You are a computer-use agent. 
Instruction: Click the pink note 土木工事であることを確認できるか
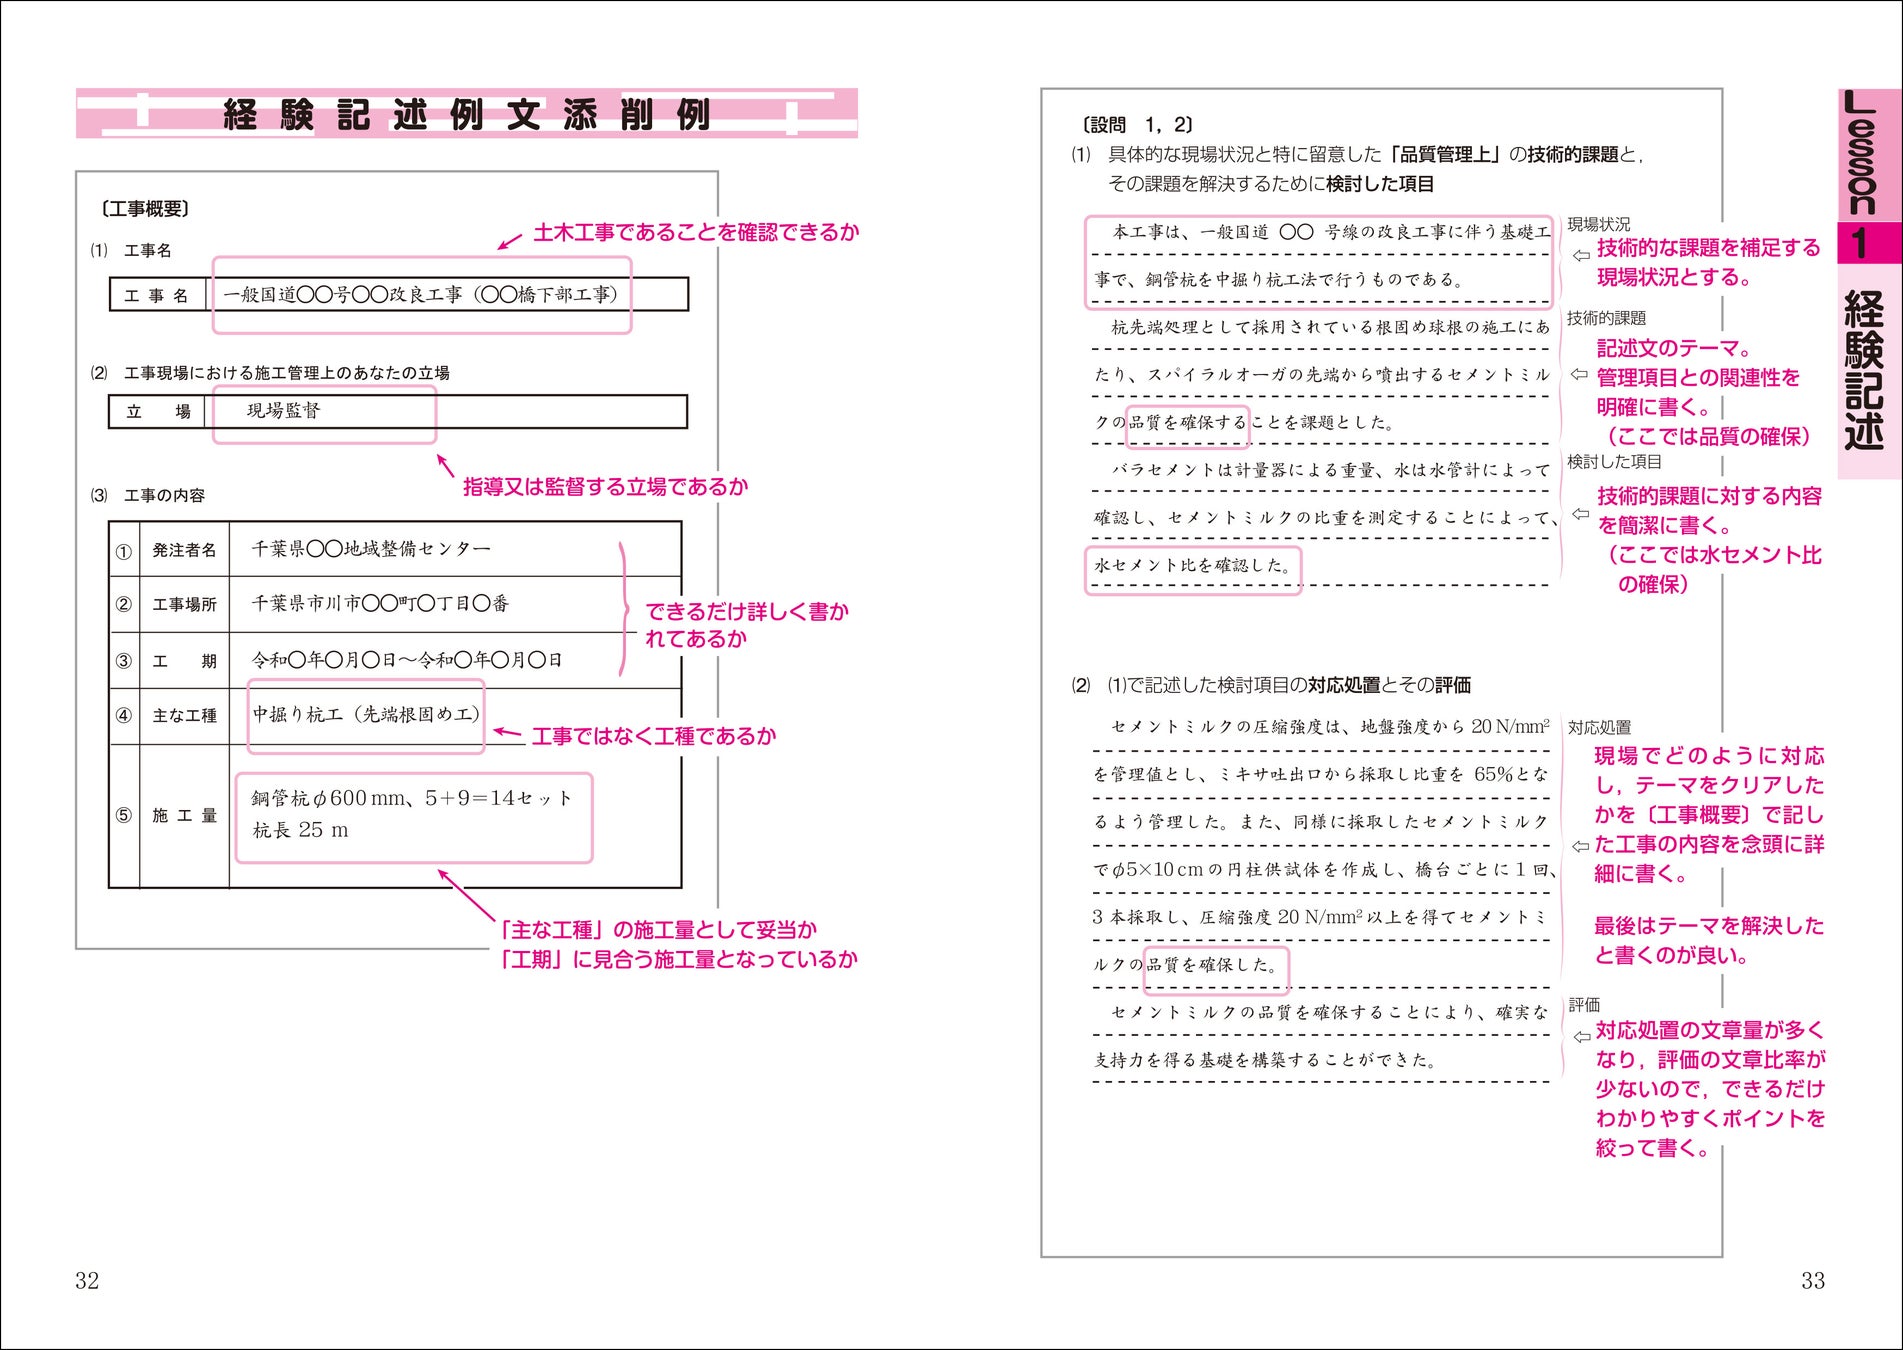click(696, 232)
